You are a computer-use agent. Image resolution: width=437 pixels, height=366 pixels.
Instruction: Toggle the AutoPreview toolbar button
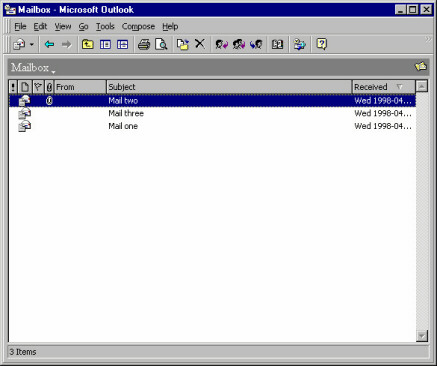(x=122, y=44)
